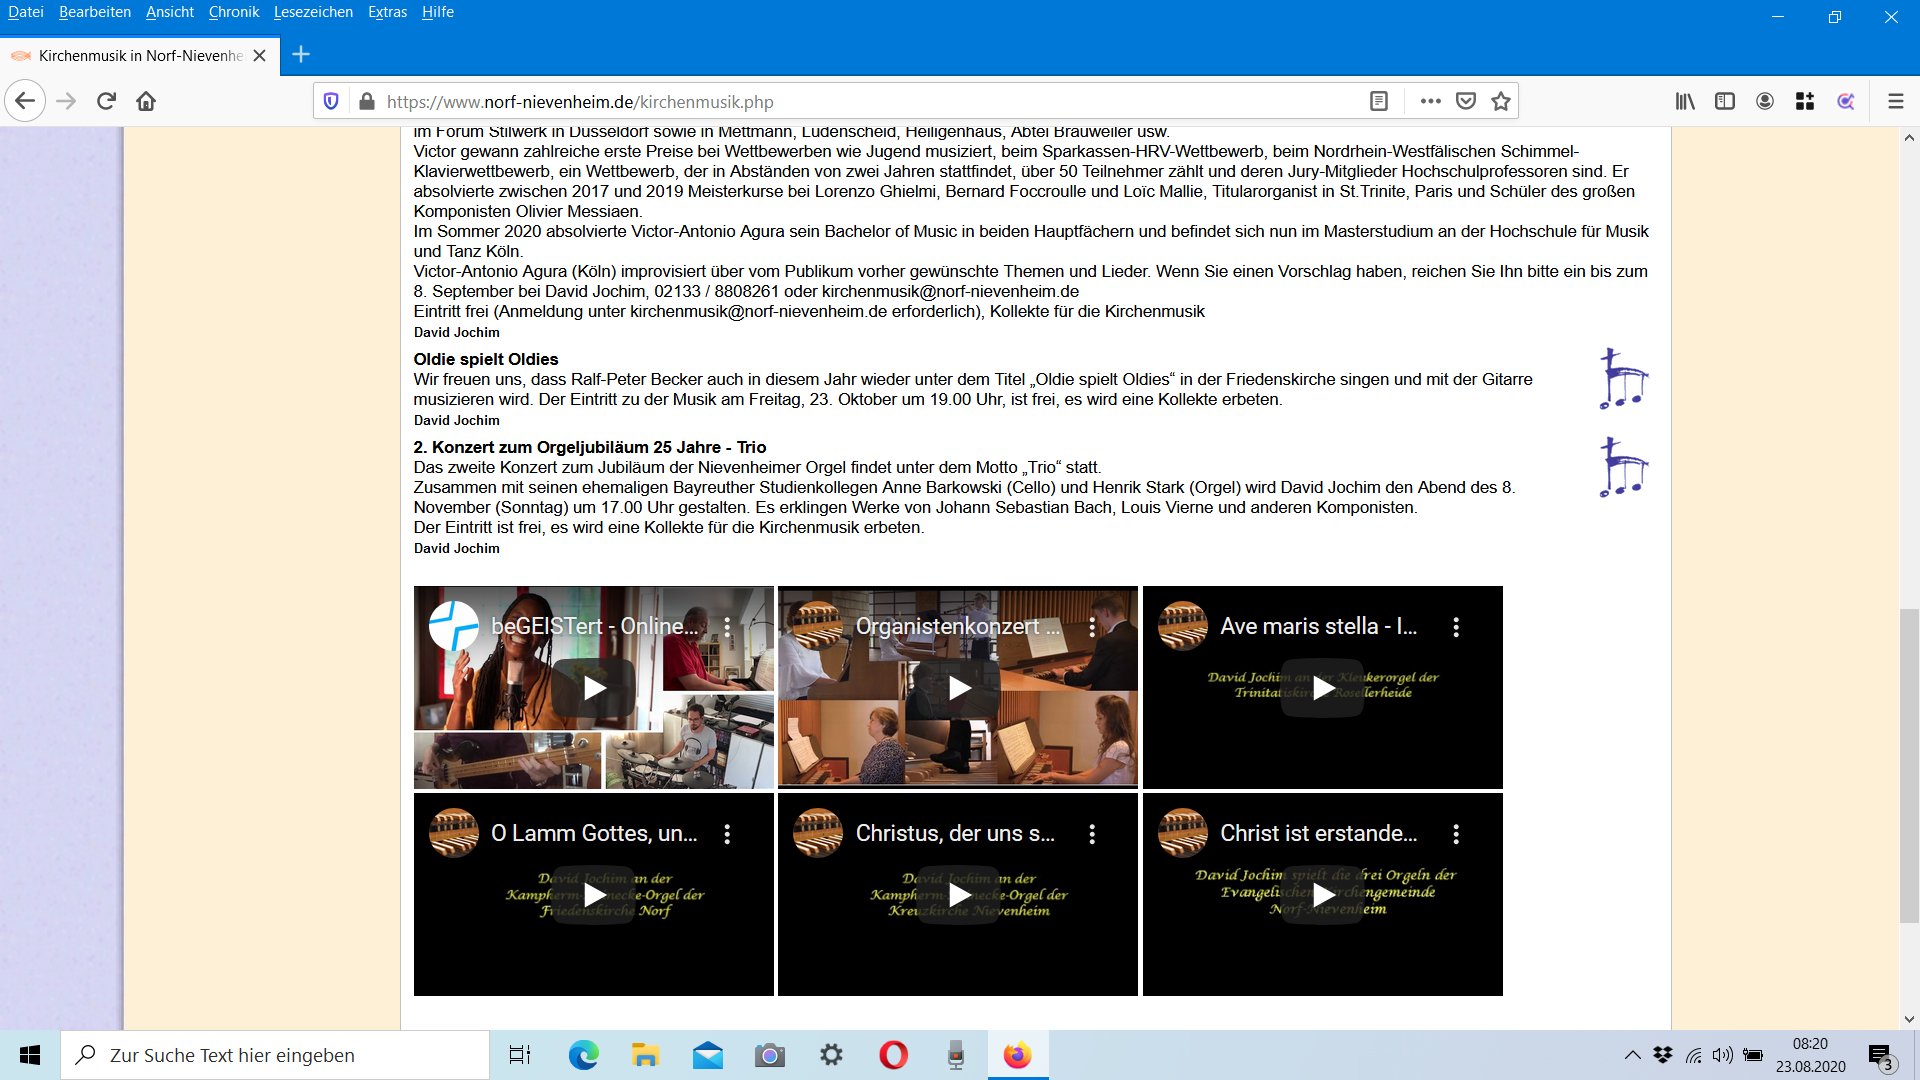Open the Hilfe menu

point(438,12)
